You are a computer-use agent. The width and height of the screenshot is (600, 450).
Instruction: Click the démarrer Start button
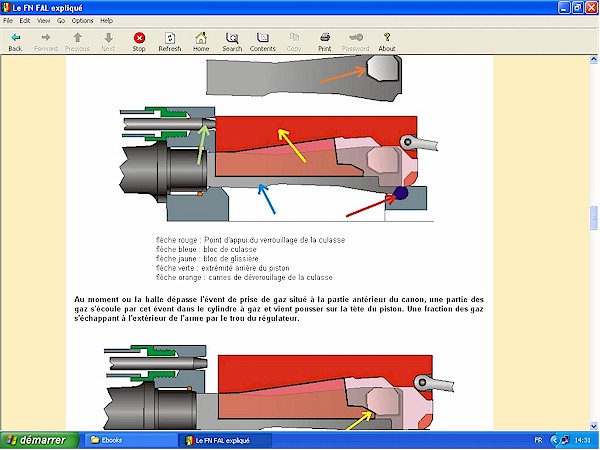(39, 440)
